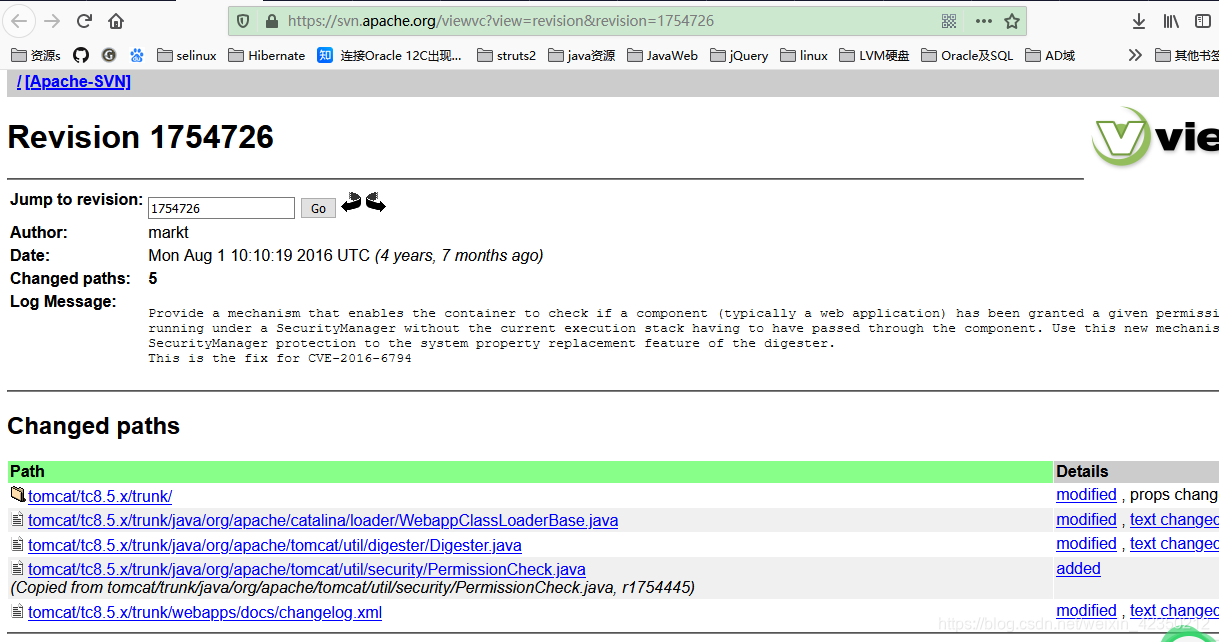Open the round grey G bookmark
This screenshot has height=642, width=1219.
pyautogui.click(x=109, y=55)
